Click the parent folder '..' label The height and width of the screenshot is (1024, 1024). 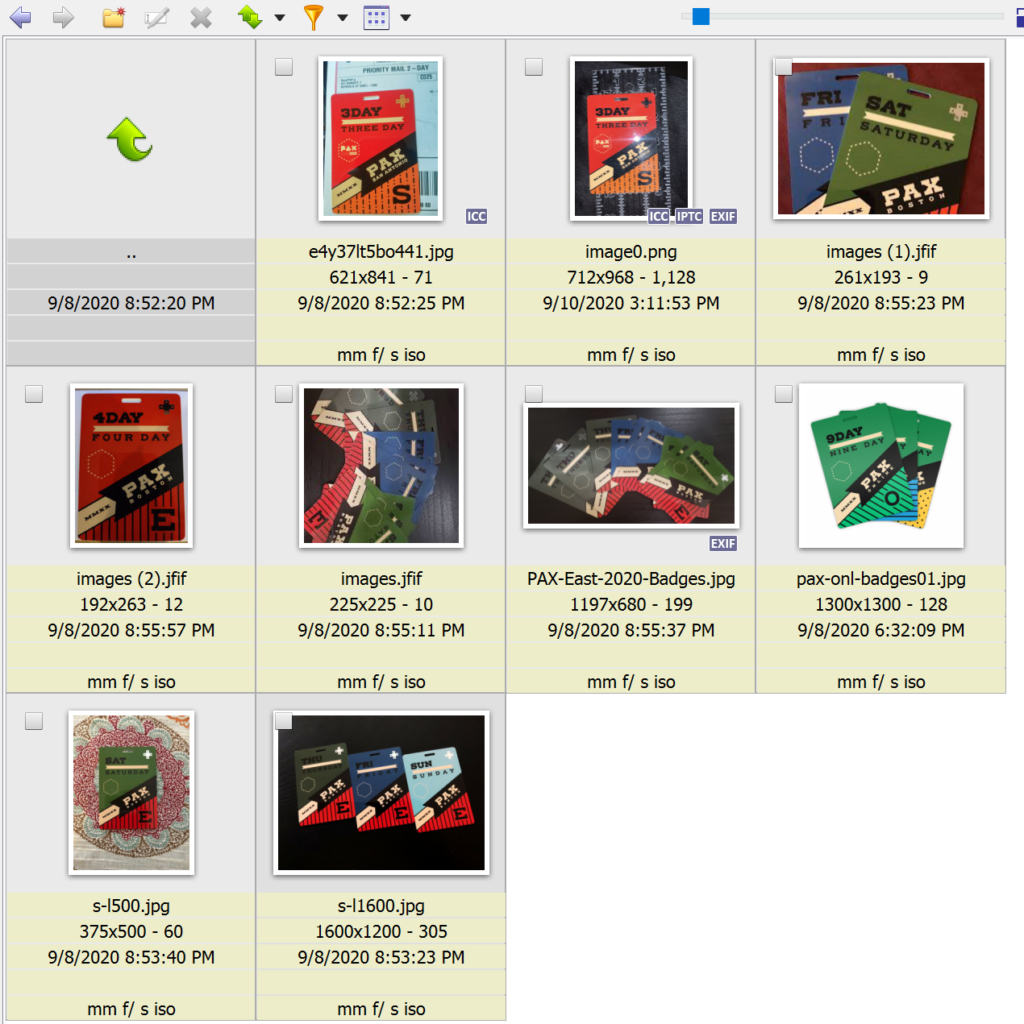[x=131, y=253]
